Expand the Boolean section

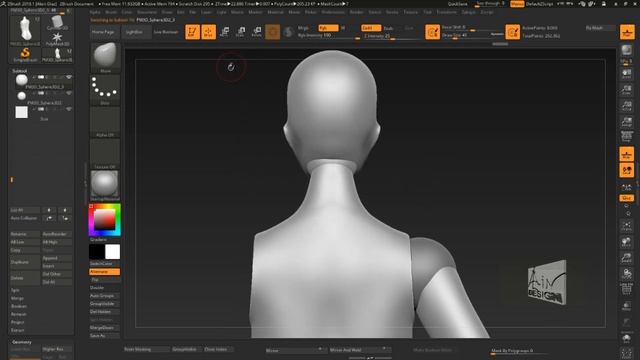19,306
